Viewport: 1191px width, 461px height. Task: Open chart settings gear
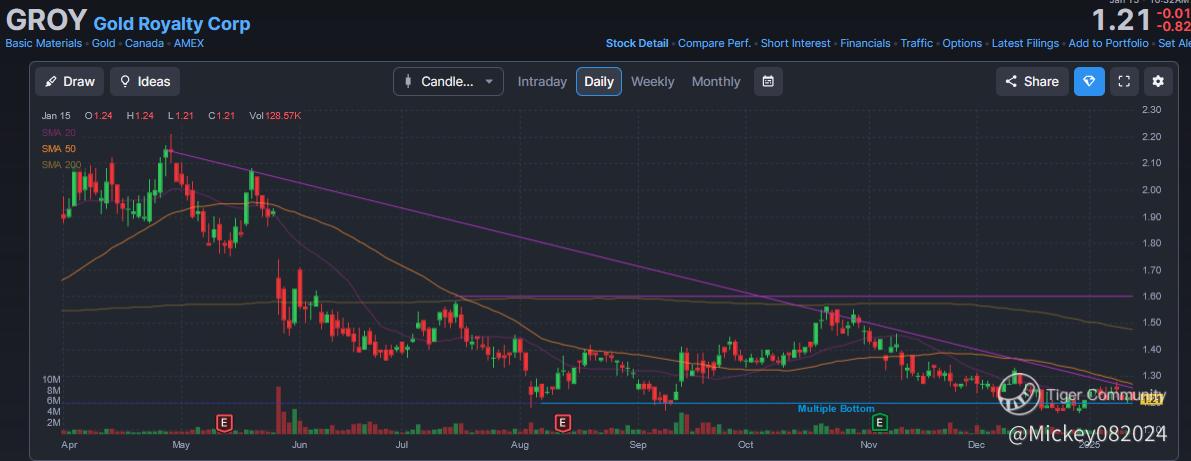tap(1158, 81)
